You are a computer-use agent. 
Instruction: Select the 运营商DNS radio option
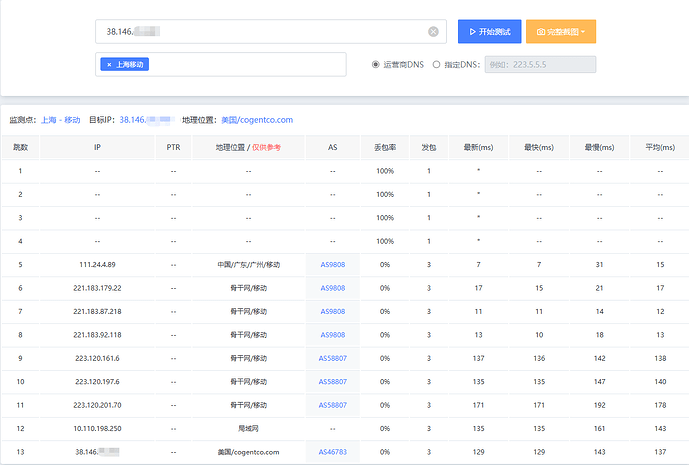(376, 65)
